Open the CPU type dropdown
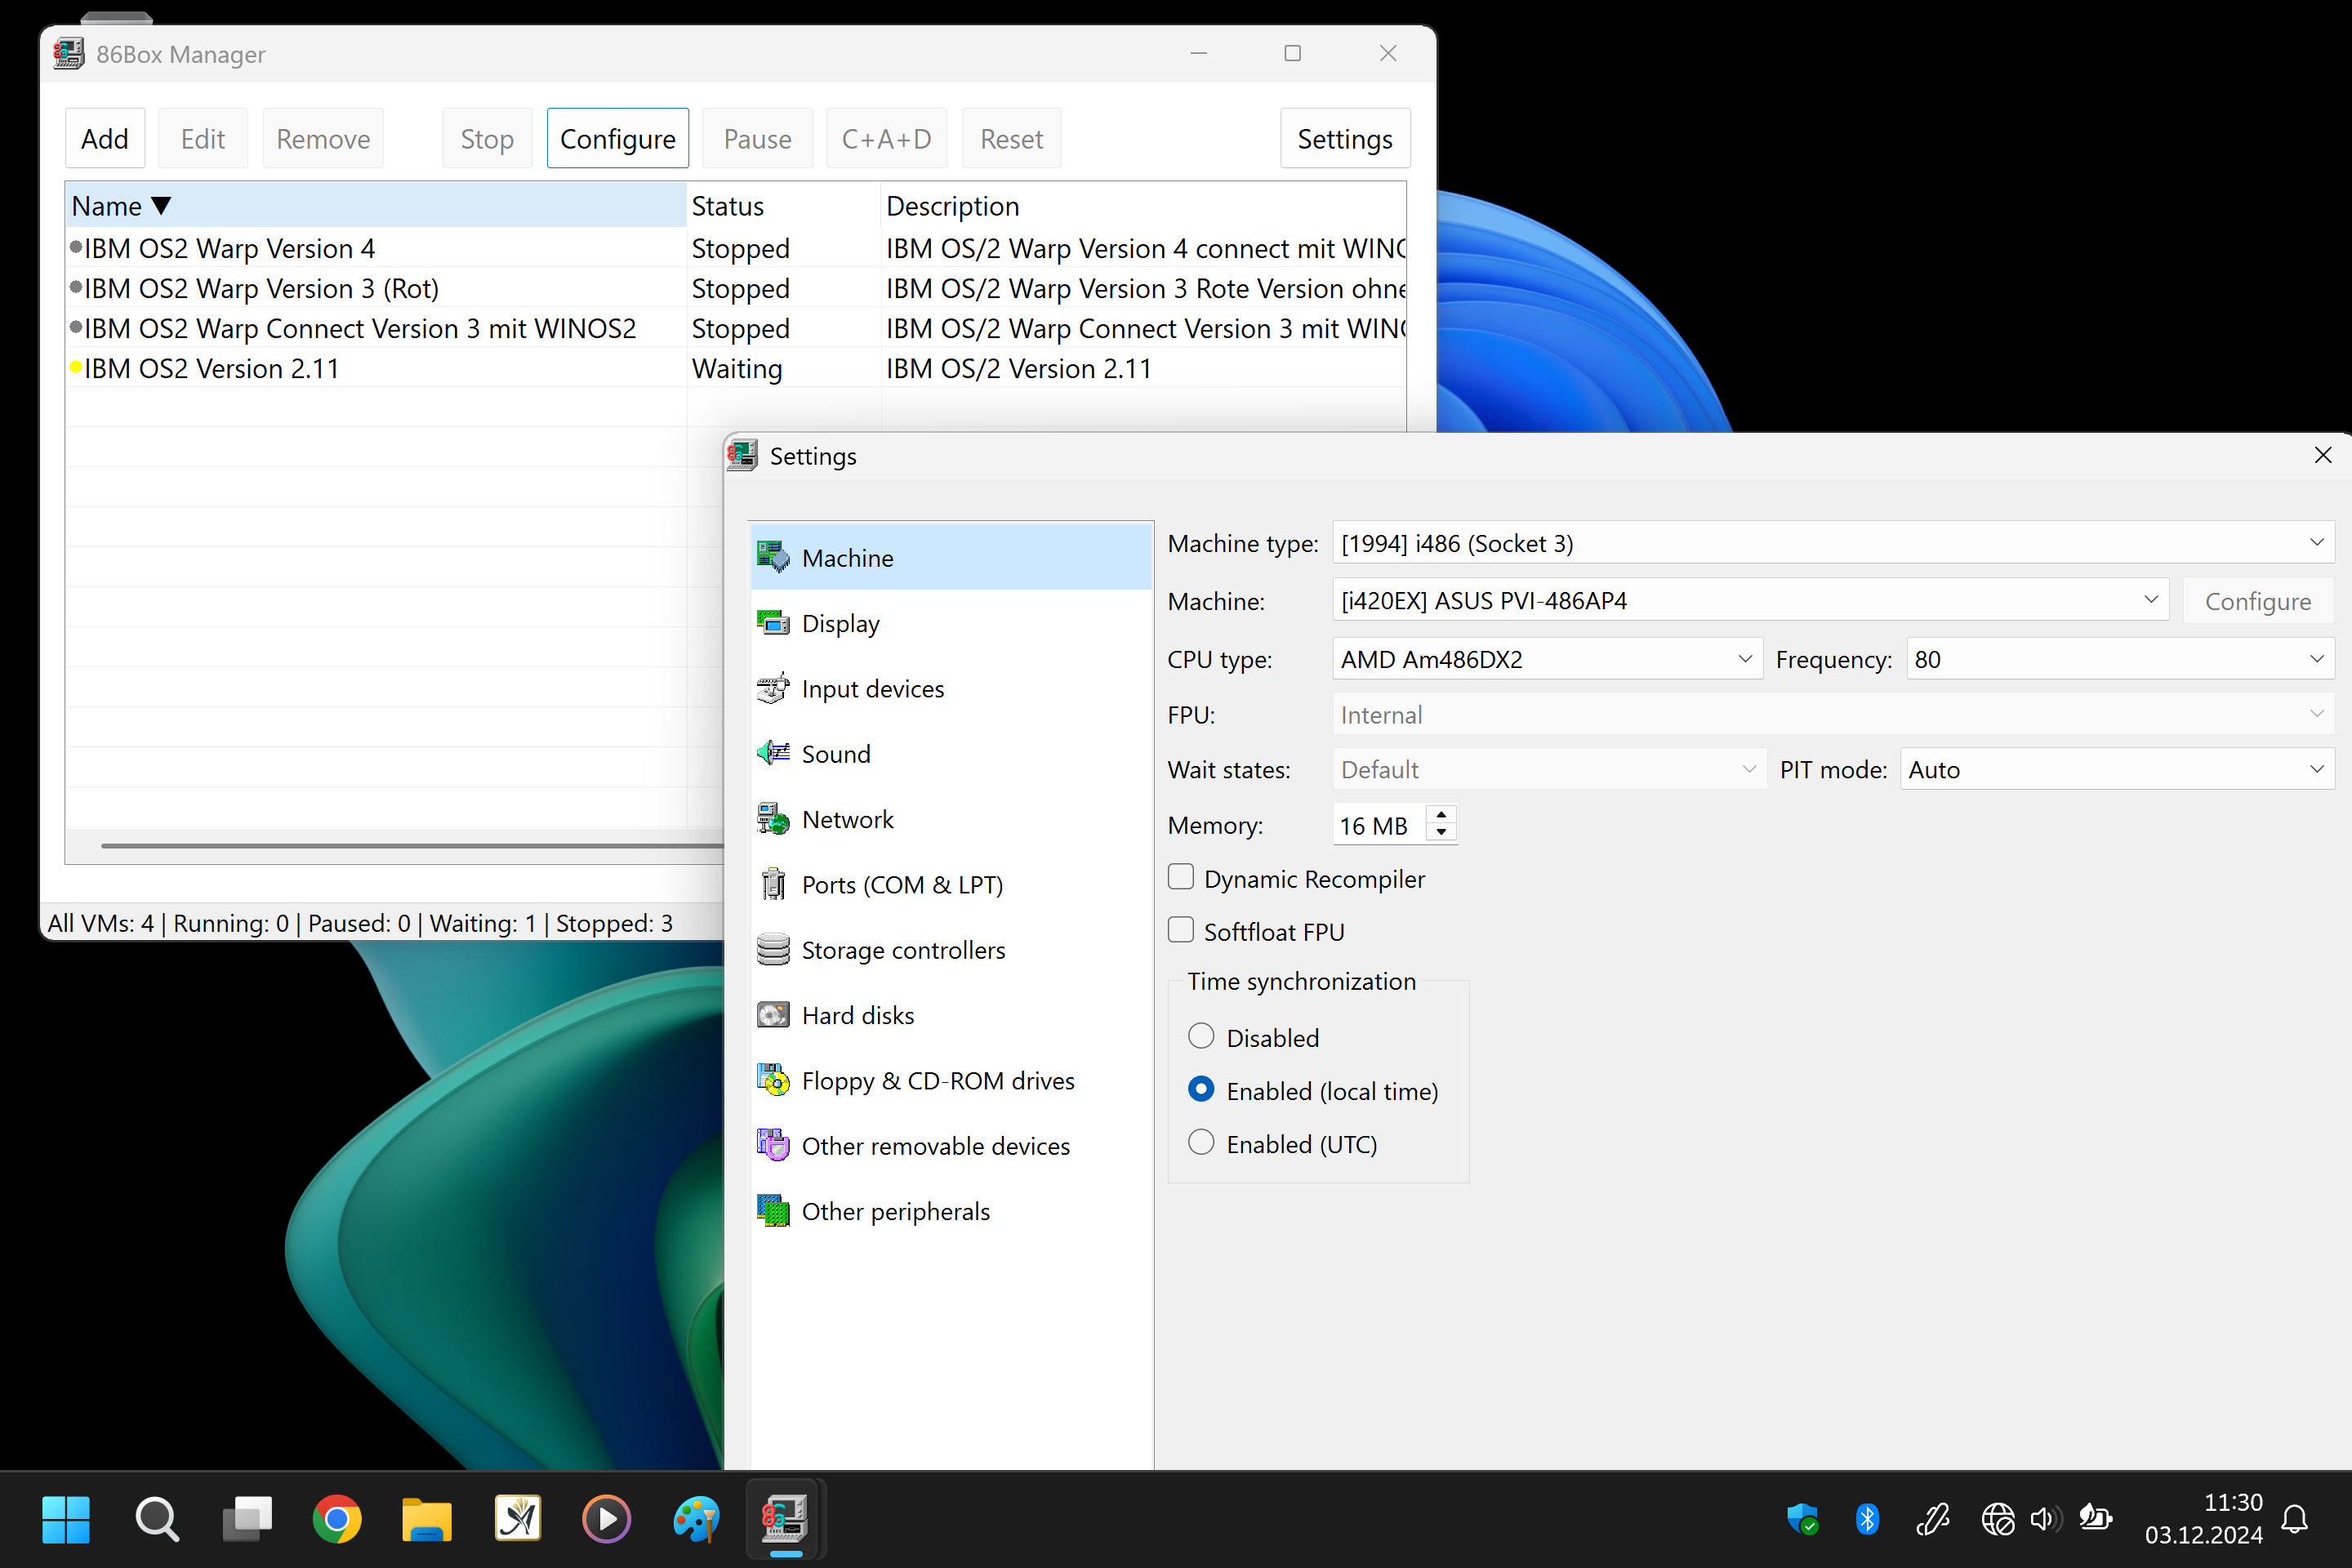2352x1568 pixels. [1547, 659]
